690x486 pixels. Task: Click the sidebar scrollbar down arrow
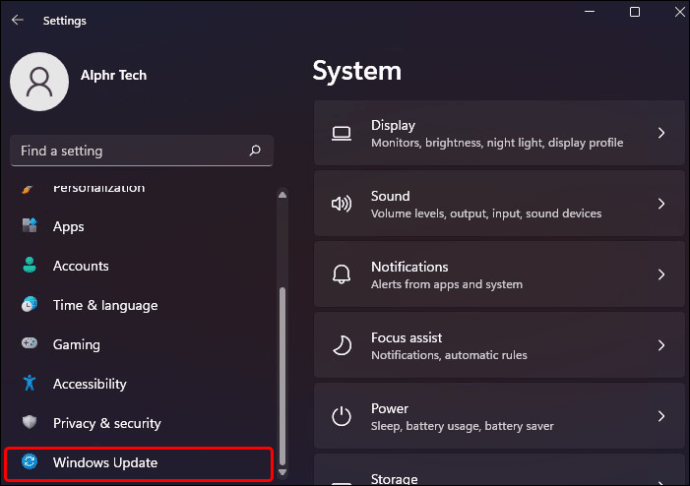pyautogui.click(x=282, y=471)
